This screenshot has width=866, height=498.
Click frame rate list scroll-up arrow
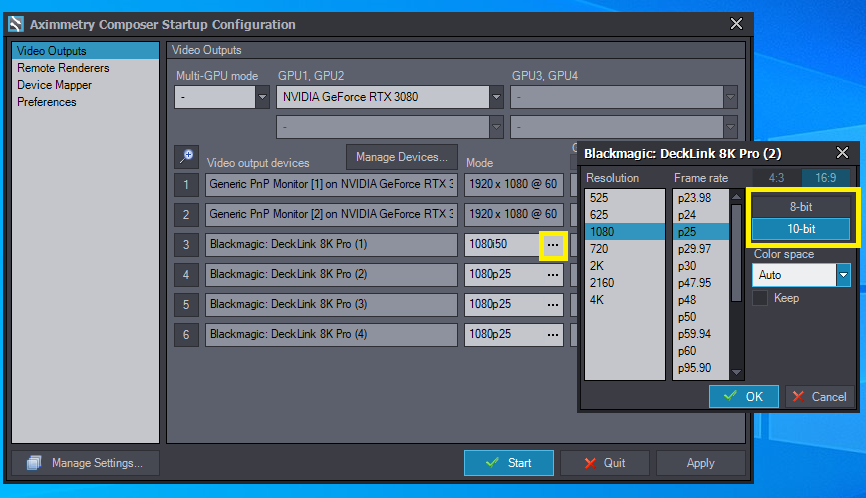tap(736, 197)
